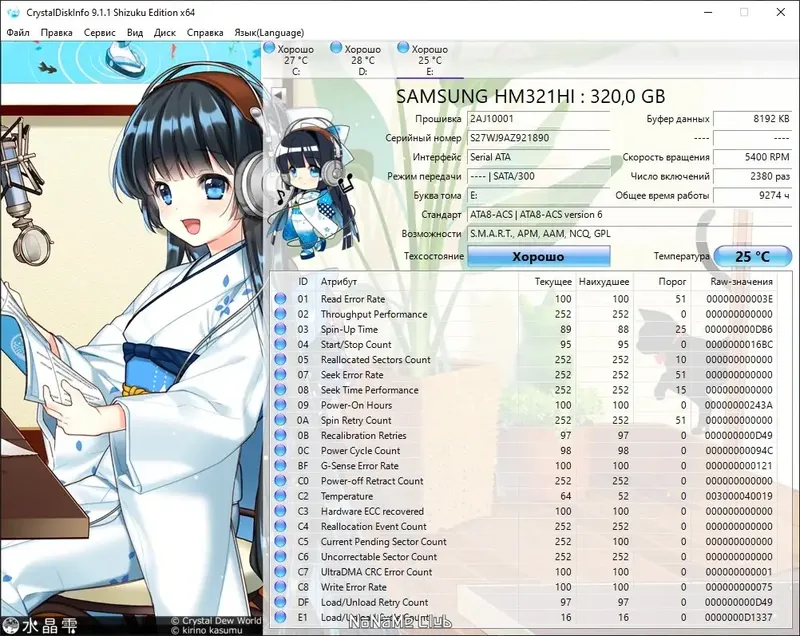Click status icon of Write Error Rate row
Viewport: 800px width, 636px height.
pos(280,587)
